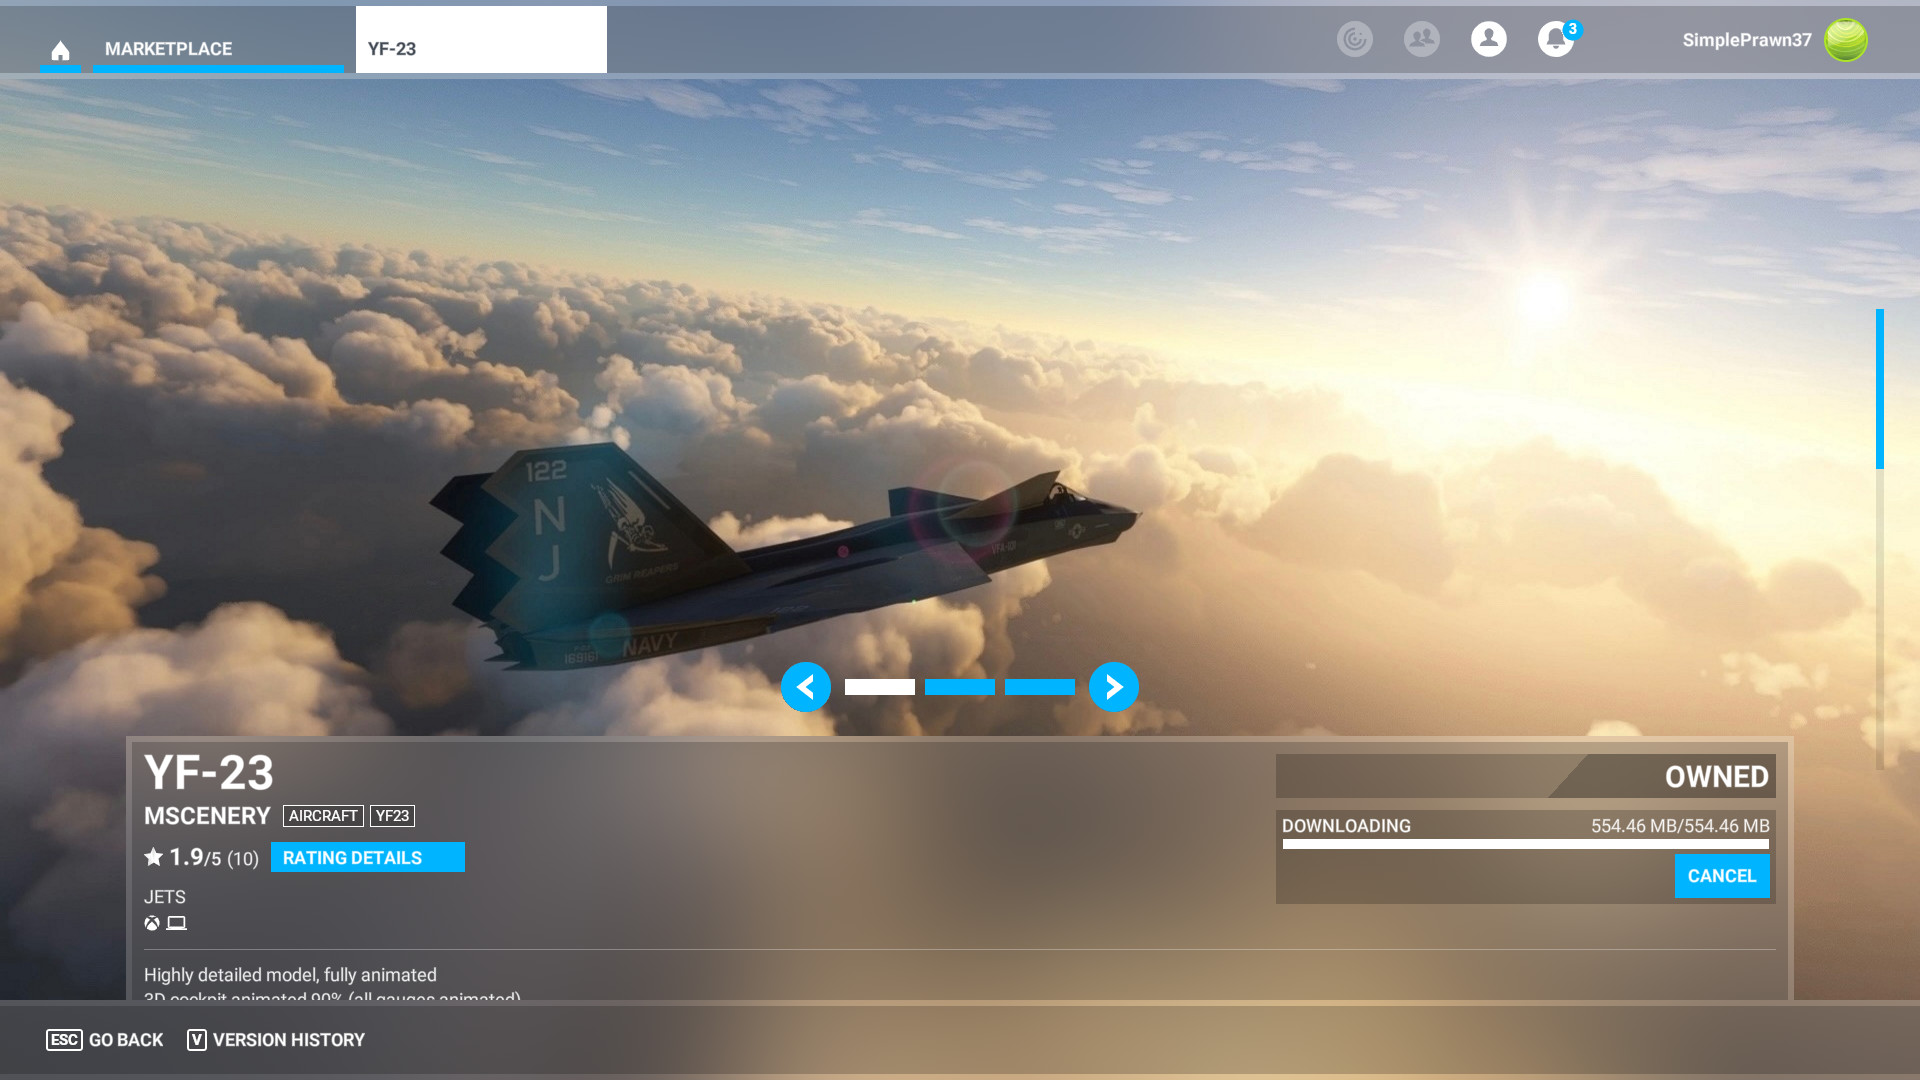Click the AIRCRAFT tag
Image resolution: width=1920 pixels, height=1080 pixels.
pyautogui.click(x=323, y=816)
